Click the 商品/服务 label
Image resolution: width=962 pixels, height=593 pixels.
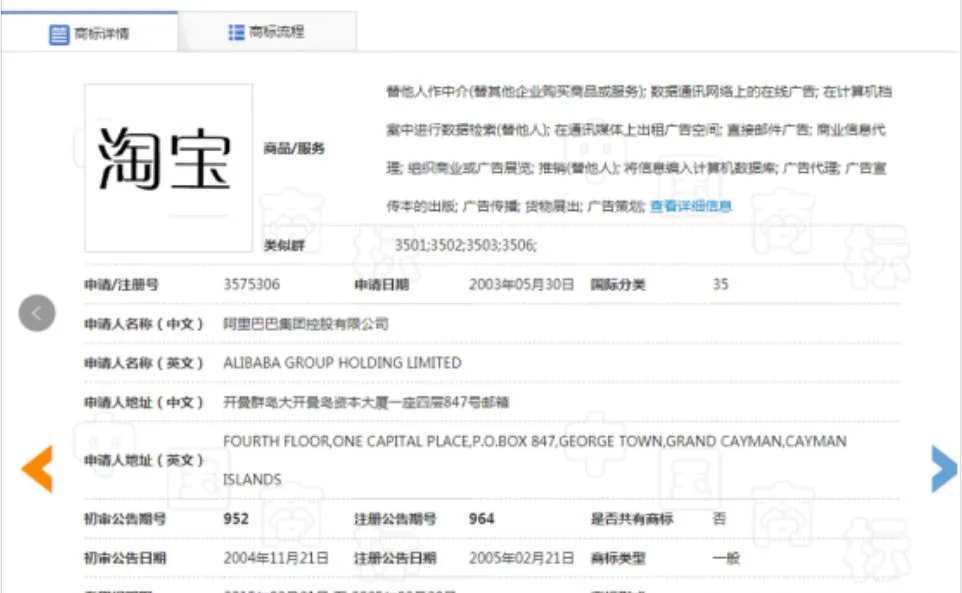pos(294,148)
